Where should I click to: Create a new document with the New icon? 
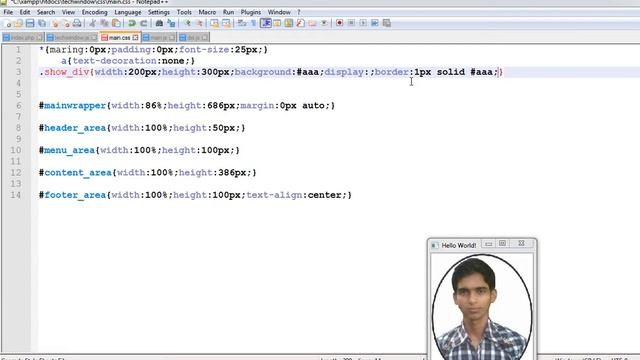tap(7, 23)
